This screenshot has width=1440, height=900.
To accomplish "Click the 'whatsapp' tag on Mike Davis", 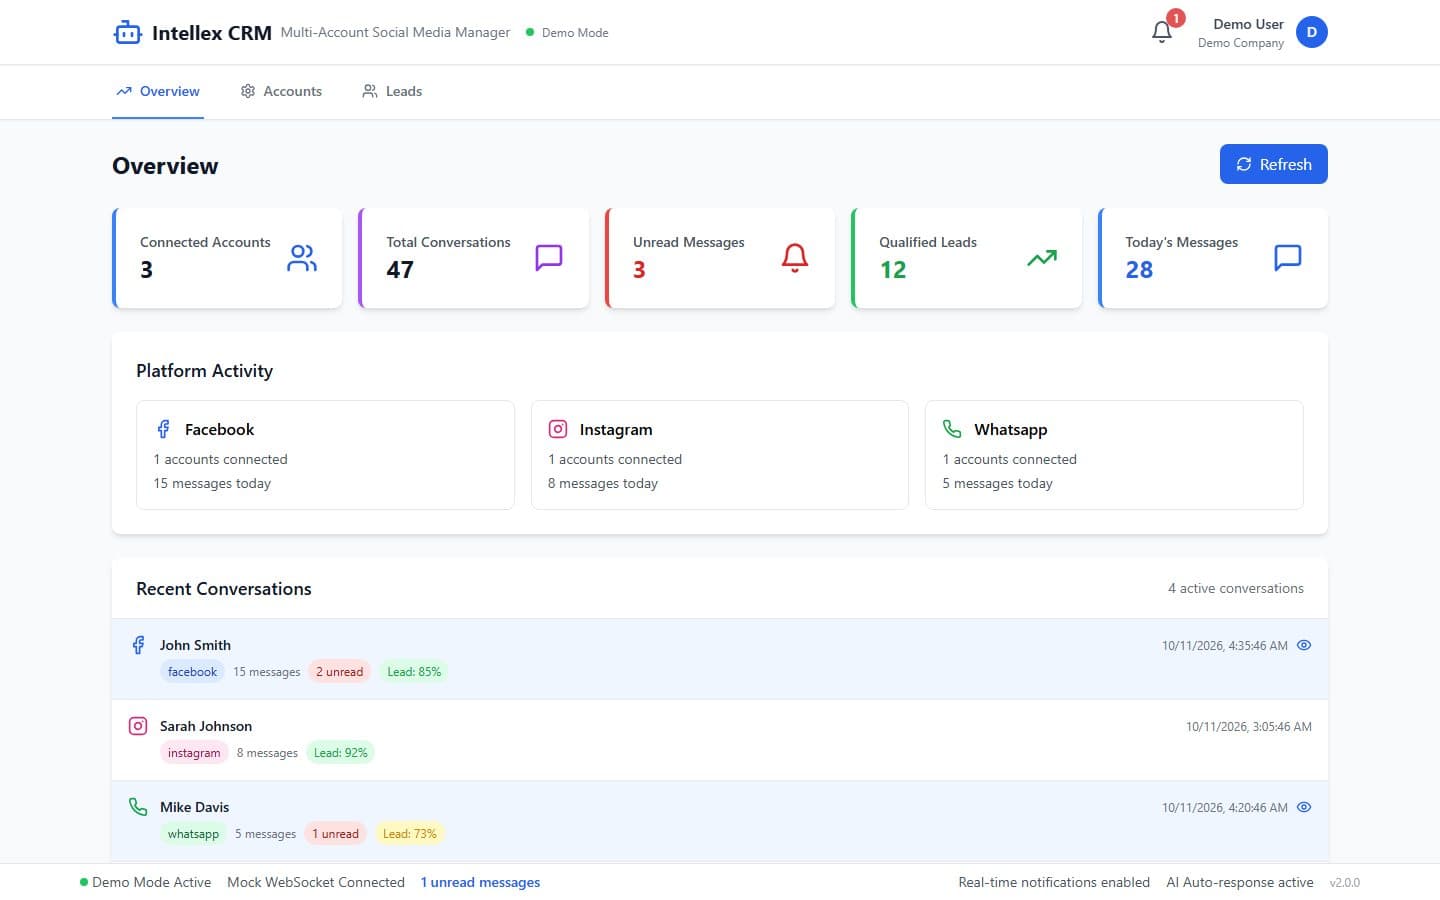I will (x=193, y=834).
